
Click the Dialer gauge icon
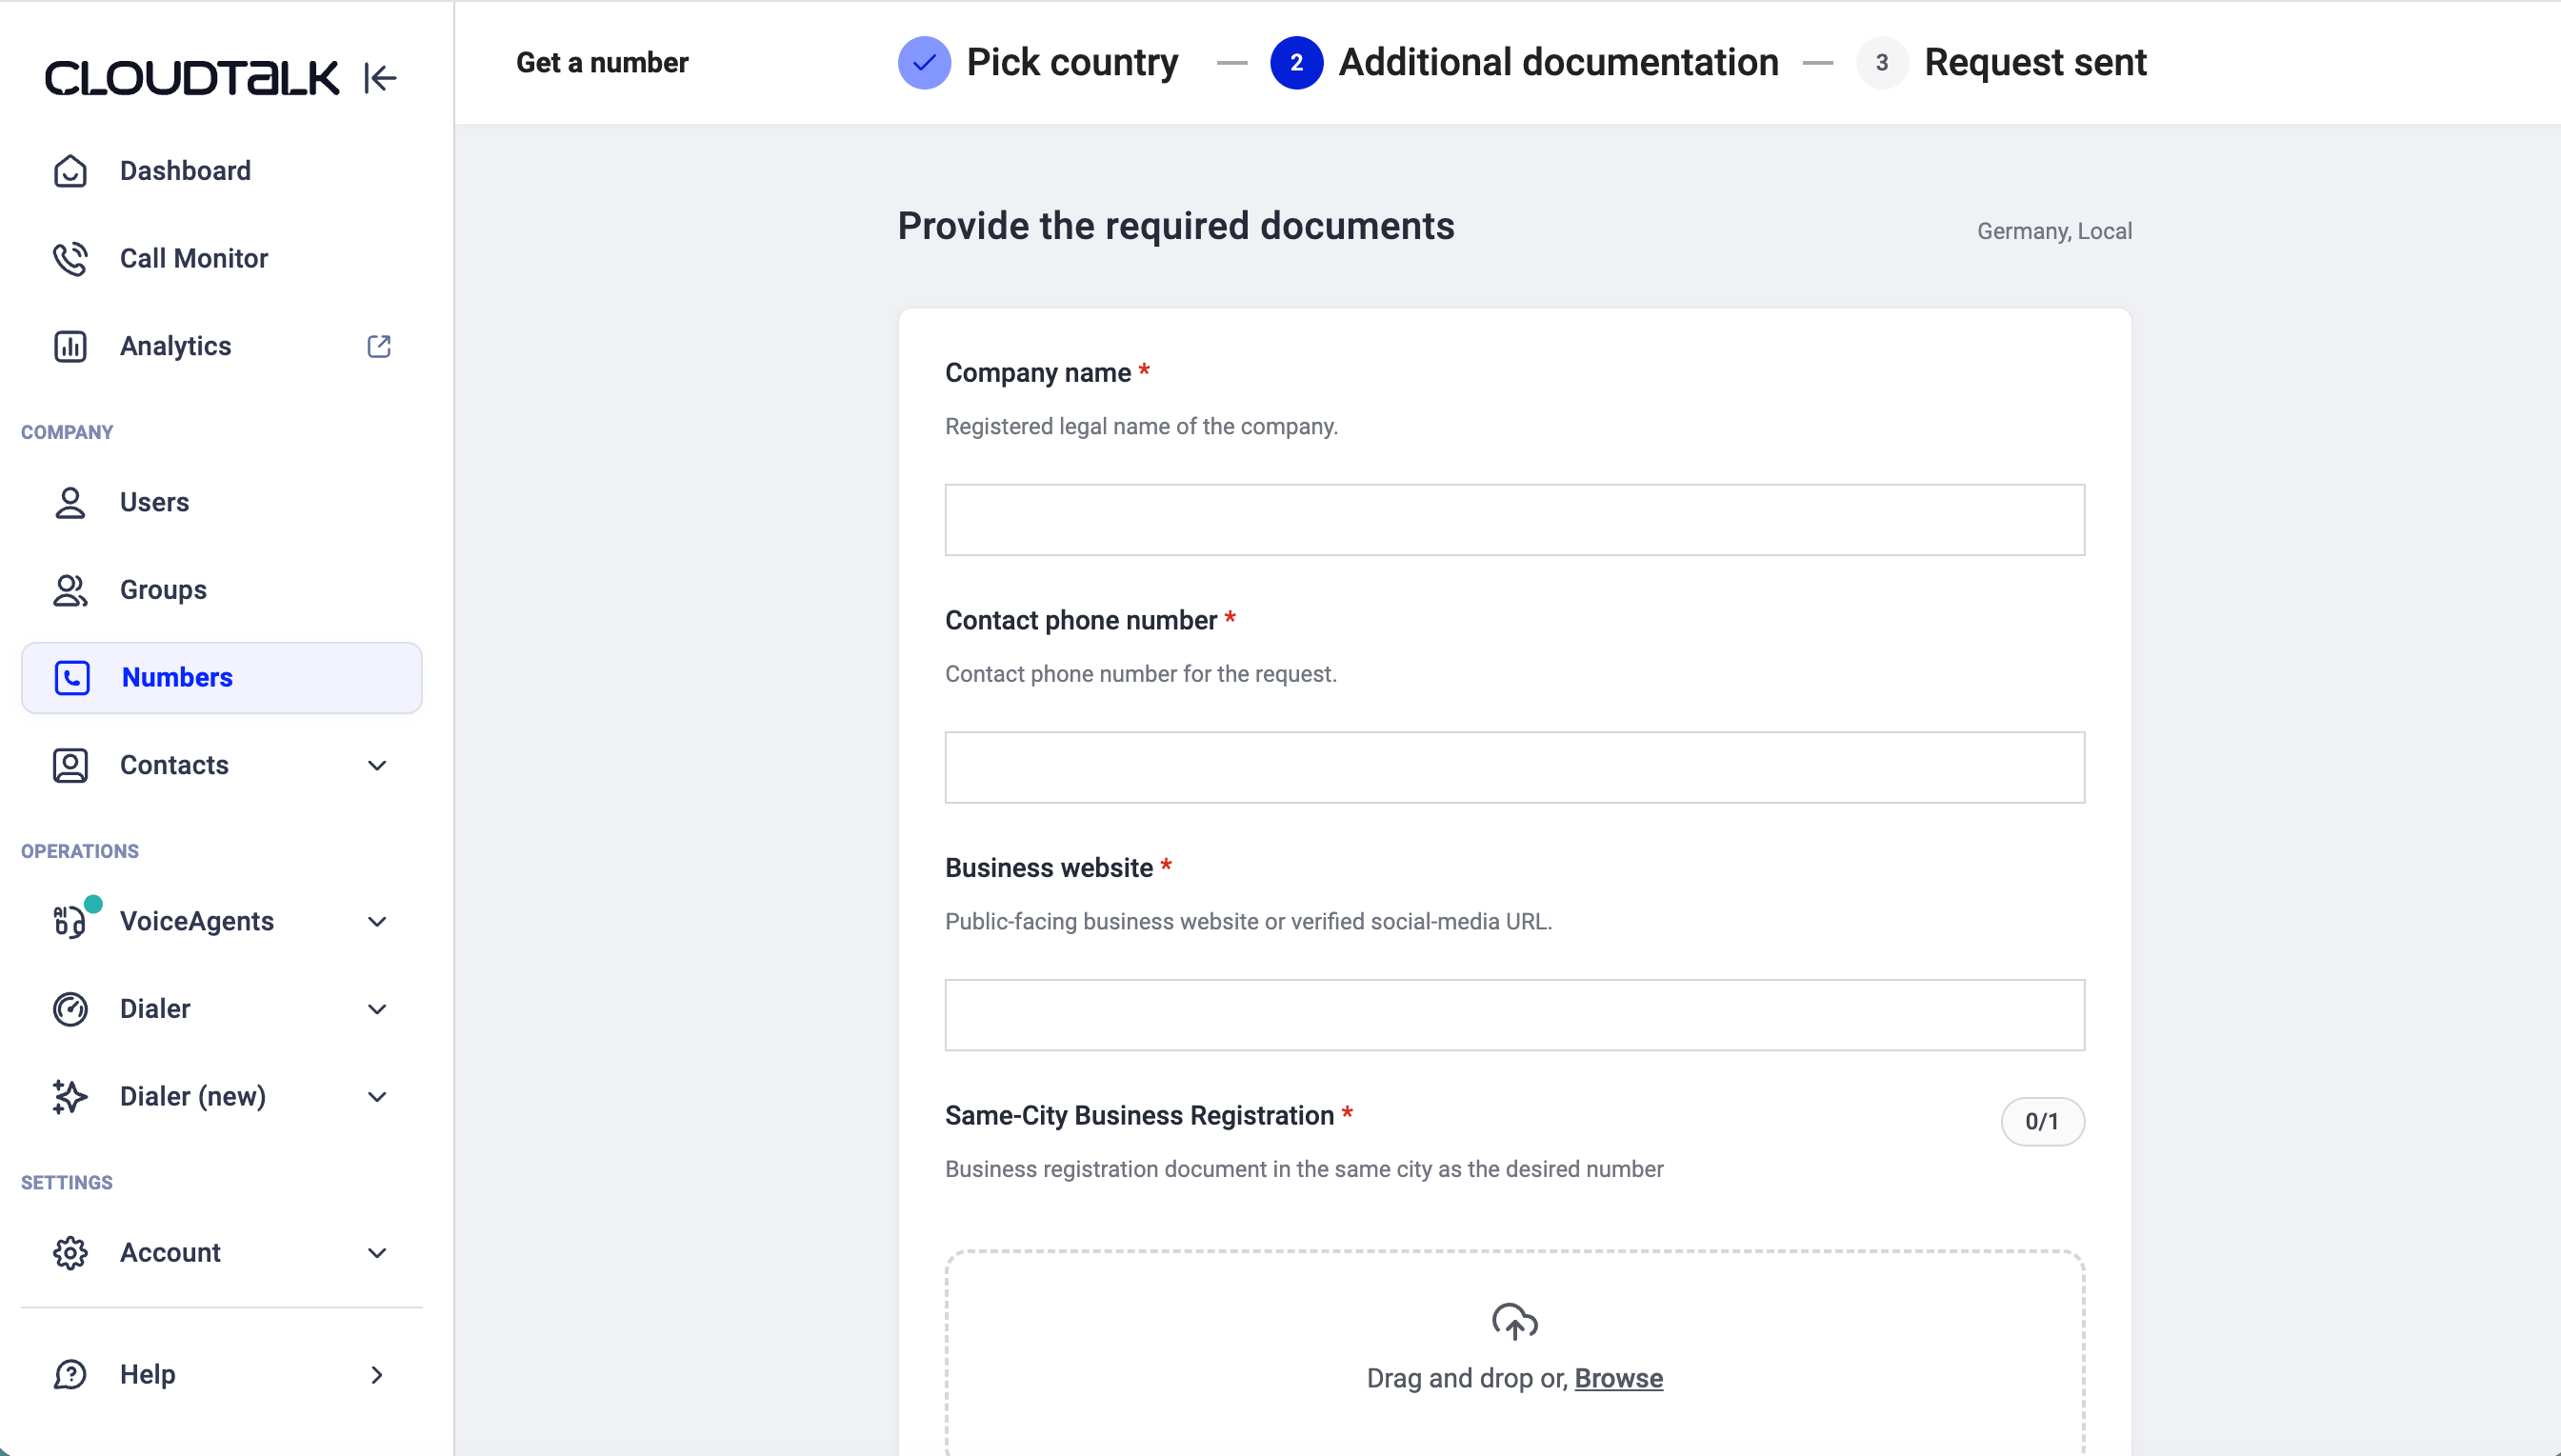[70, 1009]
